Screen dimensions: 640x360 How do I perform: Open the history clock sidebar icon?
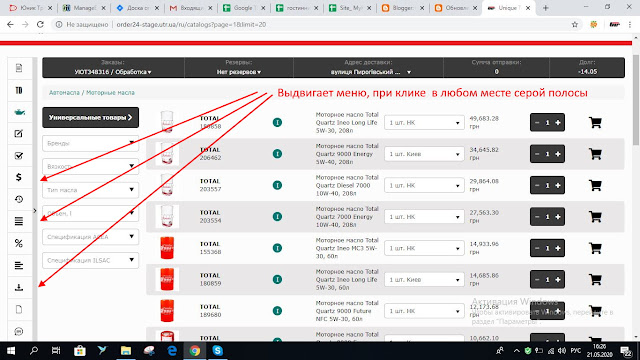(x=19, y=199)
